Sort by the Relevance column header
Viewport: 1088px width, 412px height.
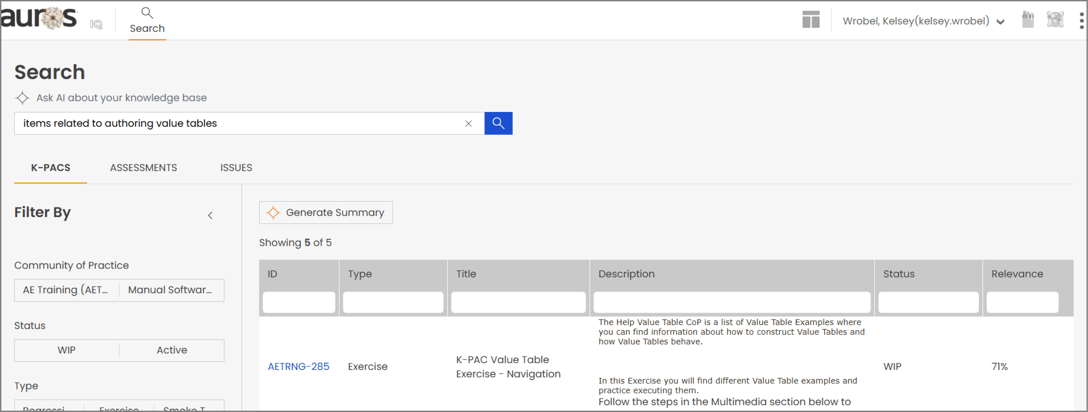point(1017,274)
